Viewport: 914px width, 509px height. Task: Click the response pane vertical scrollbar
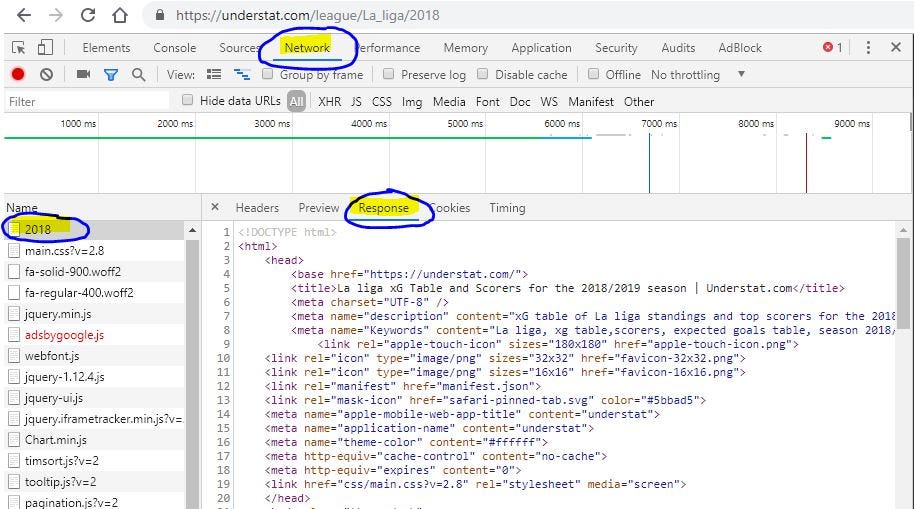click(903, 283)
